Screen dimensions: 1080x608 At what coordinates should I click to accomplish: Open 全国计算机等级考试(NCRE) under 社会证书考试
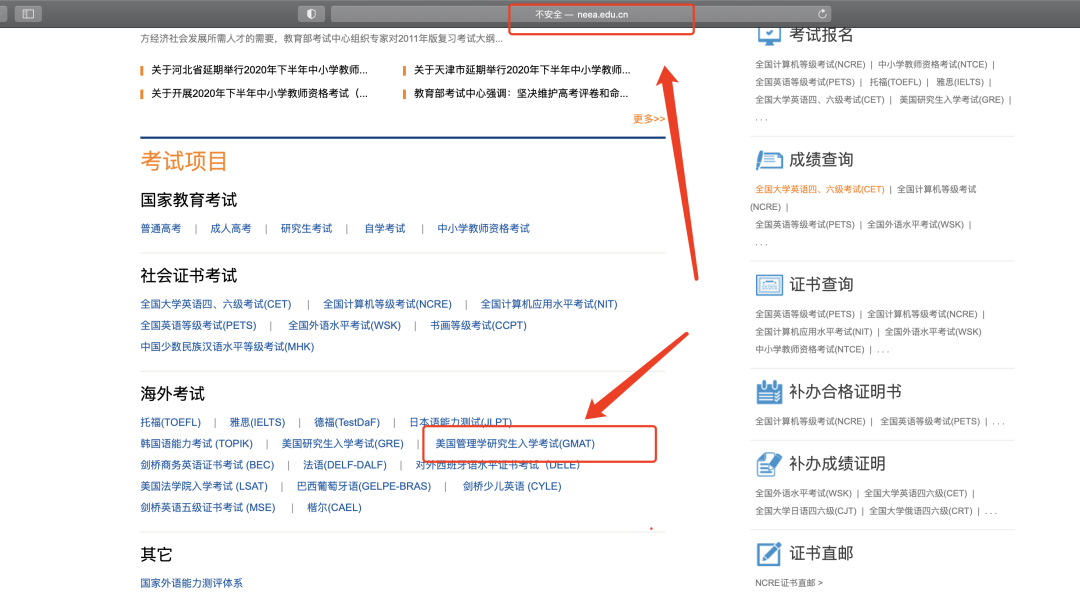(387, 304)
